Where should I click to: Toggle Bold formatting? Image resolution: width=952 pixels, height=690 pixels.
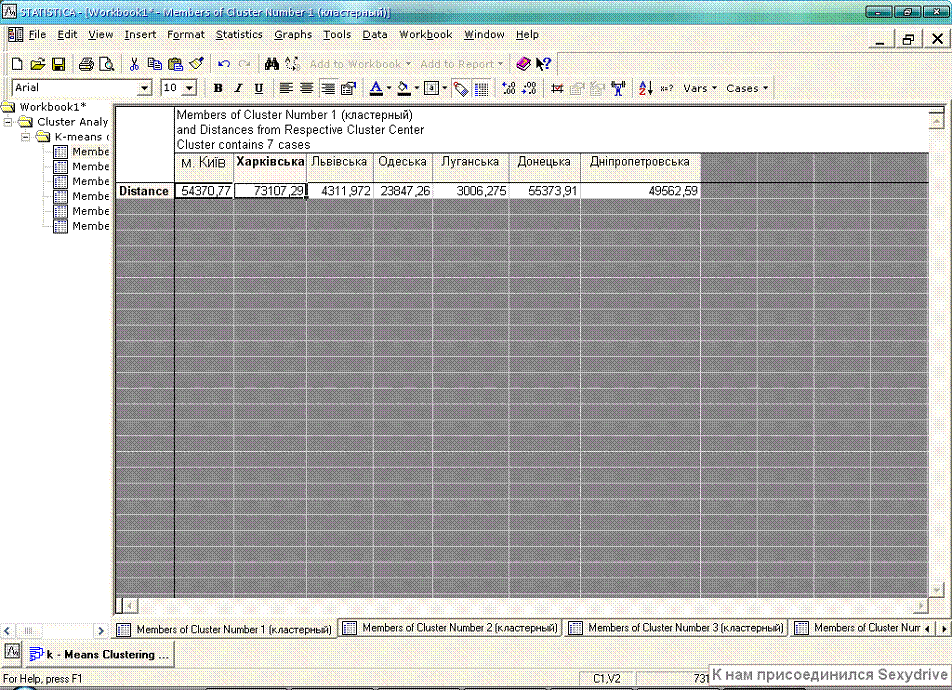[x=218, y=88]
